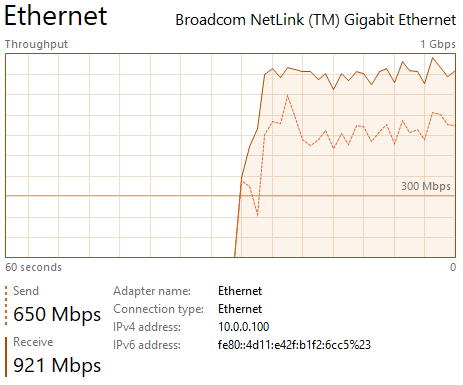Click the Adapter name value Ethernet
The image size is (463, 385).
pos(240,291)
